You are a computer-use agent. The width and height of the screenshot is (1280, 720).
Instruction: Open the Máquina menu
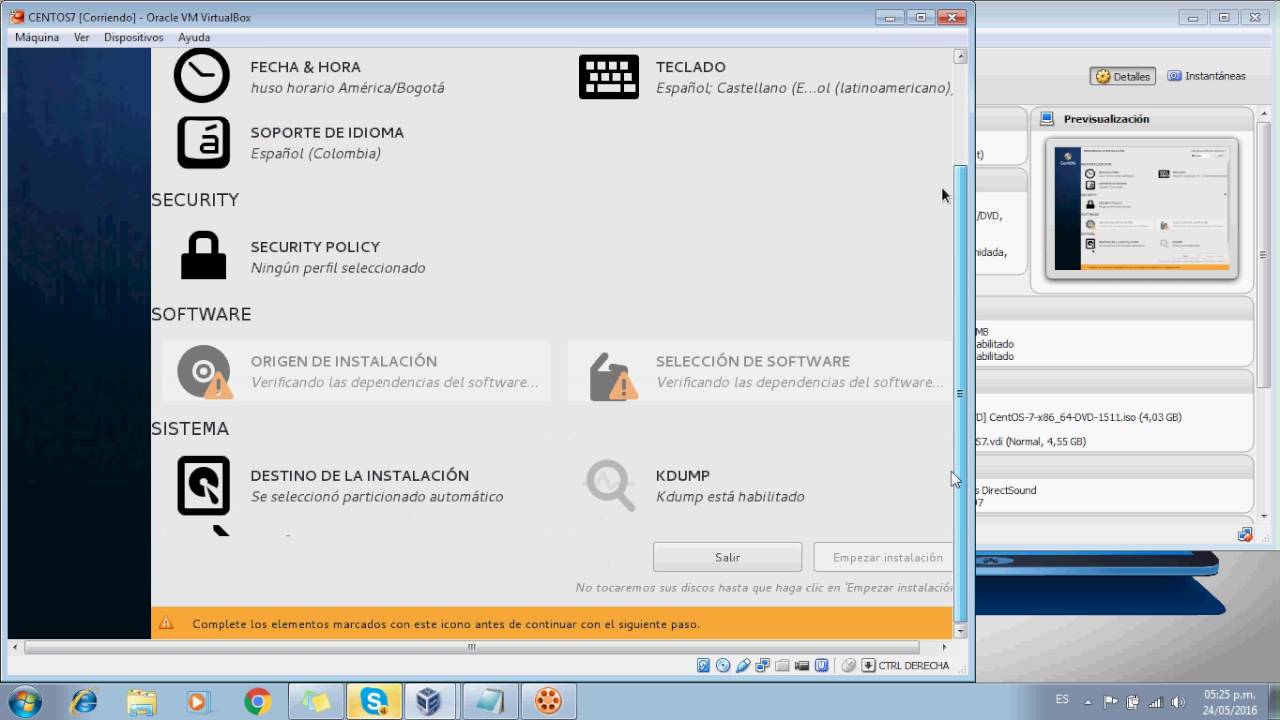pos(37,37)
